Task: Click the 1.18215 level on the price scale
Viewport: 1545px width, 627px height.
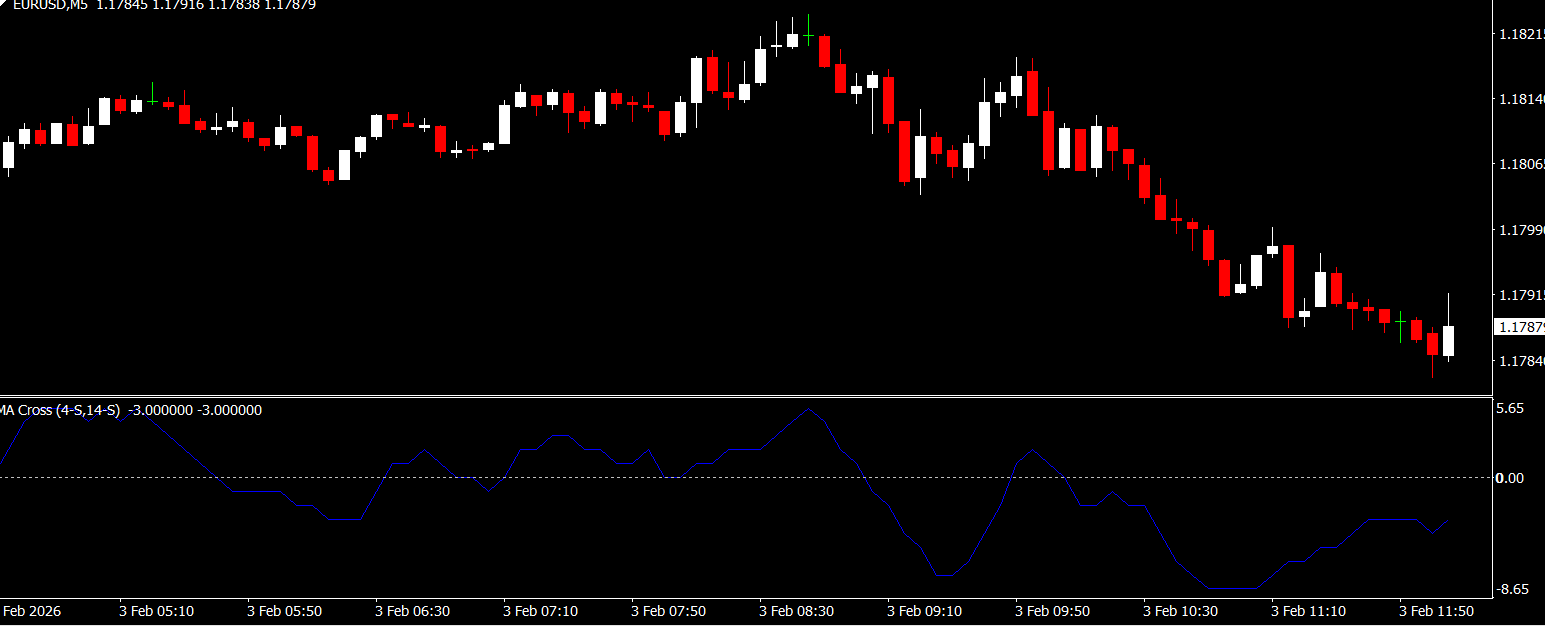Action: tap(1520, 34)
